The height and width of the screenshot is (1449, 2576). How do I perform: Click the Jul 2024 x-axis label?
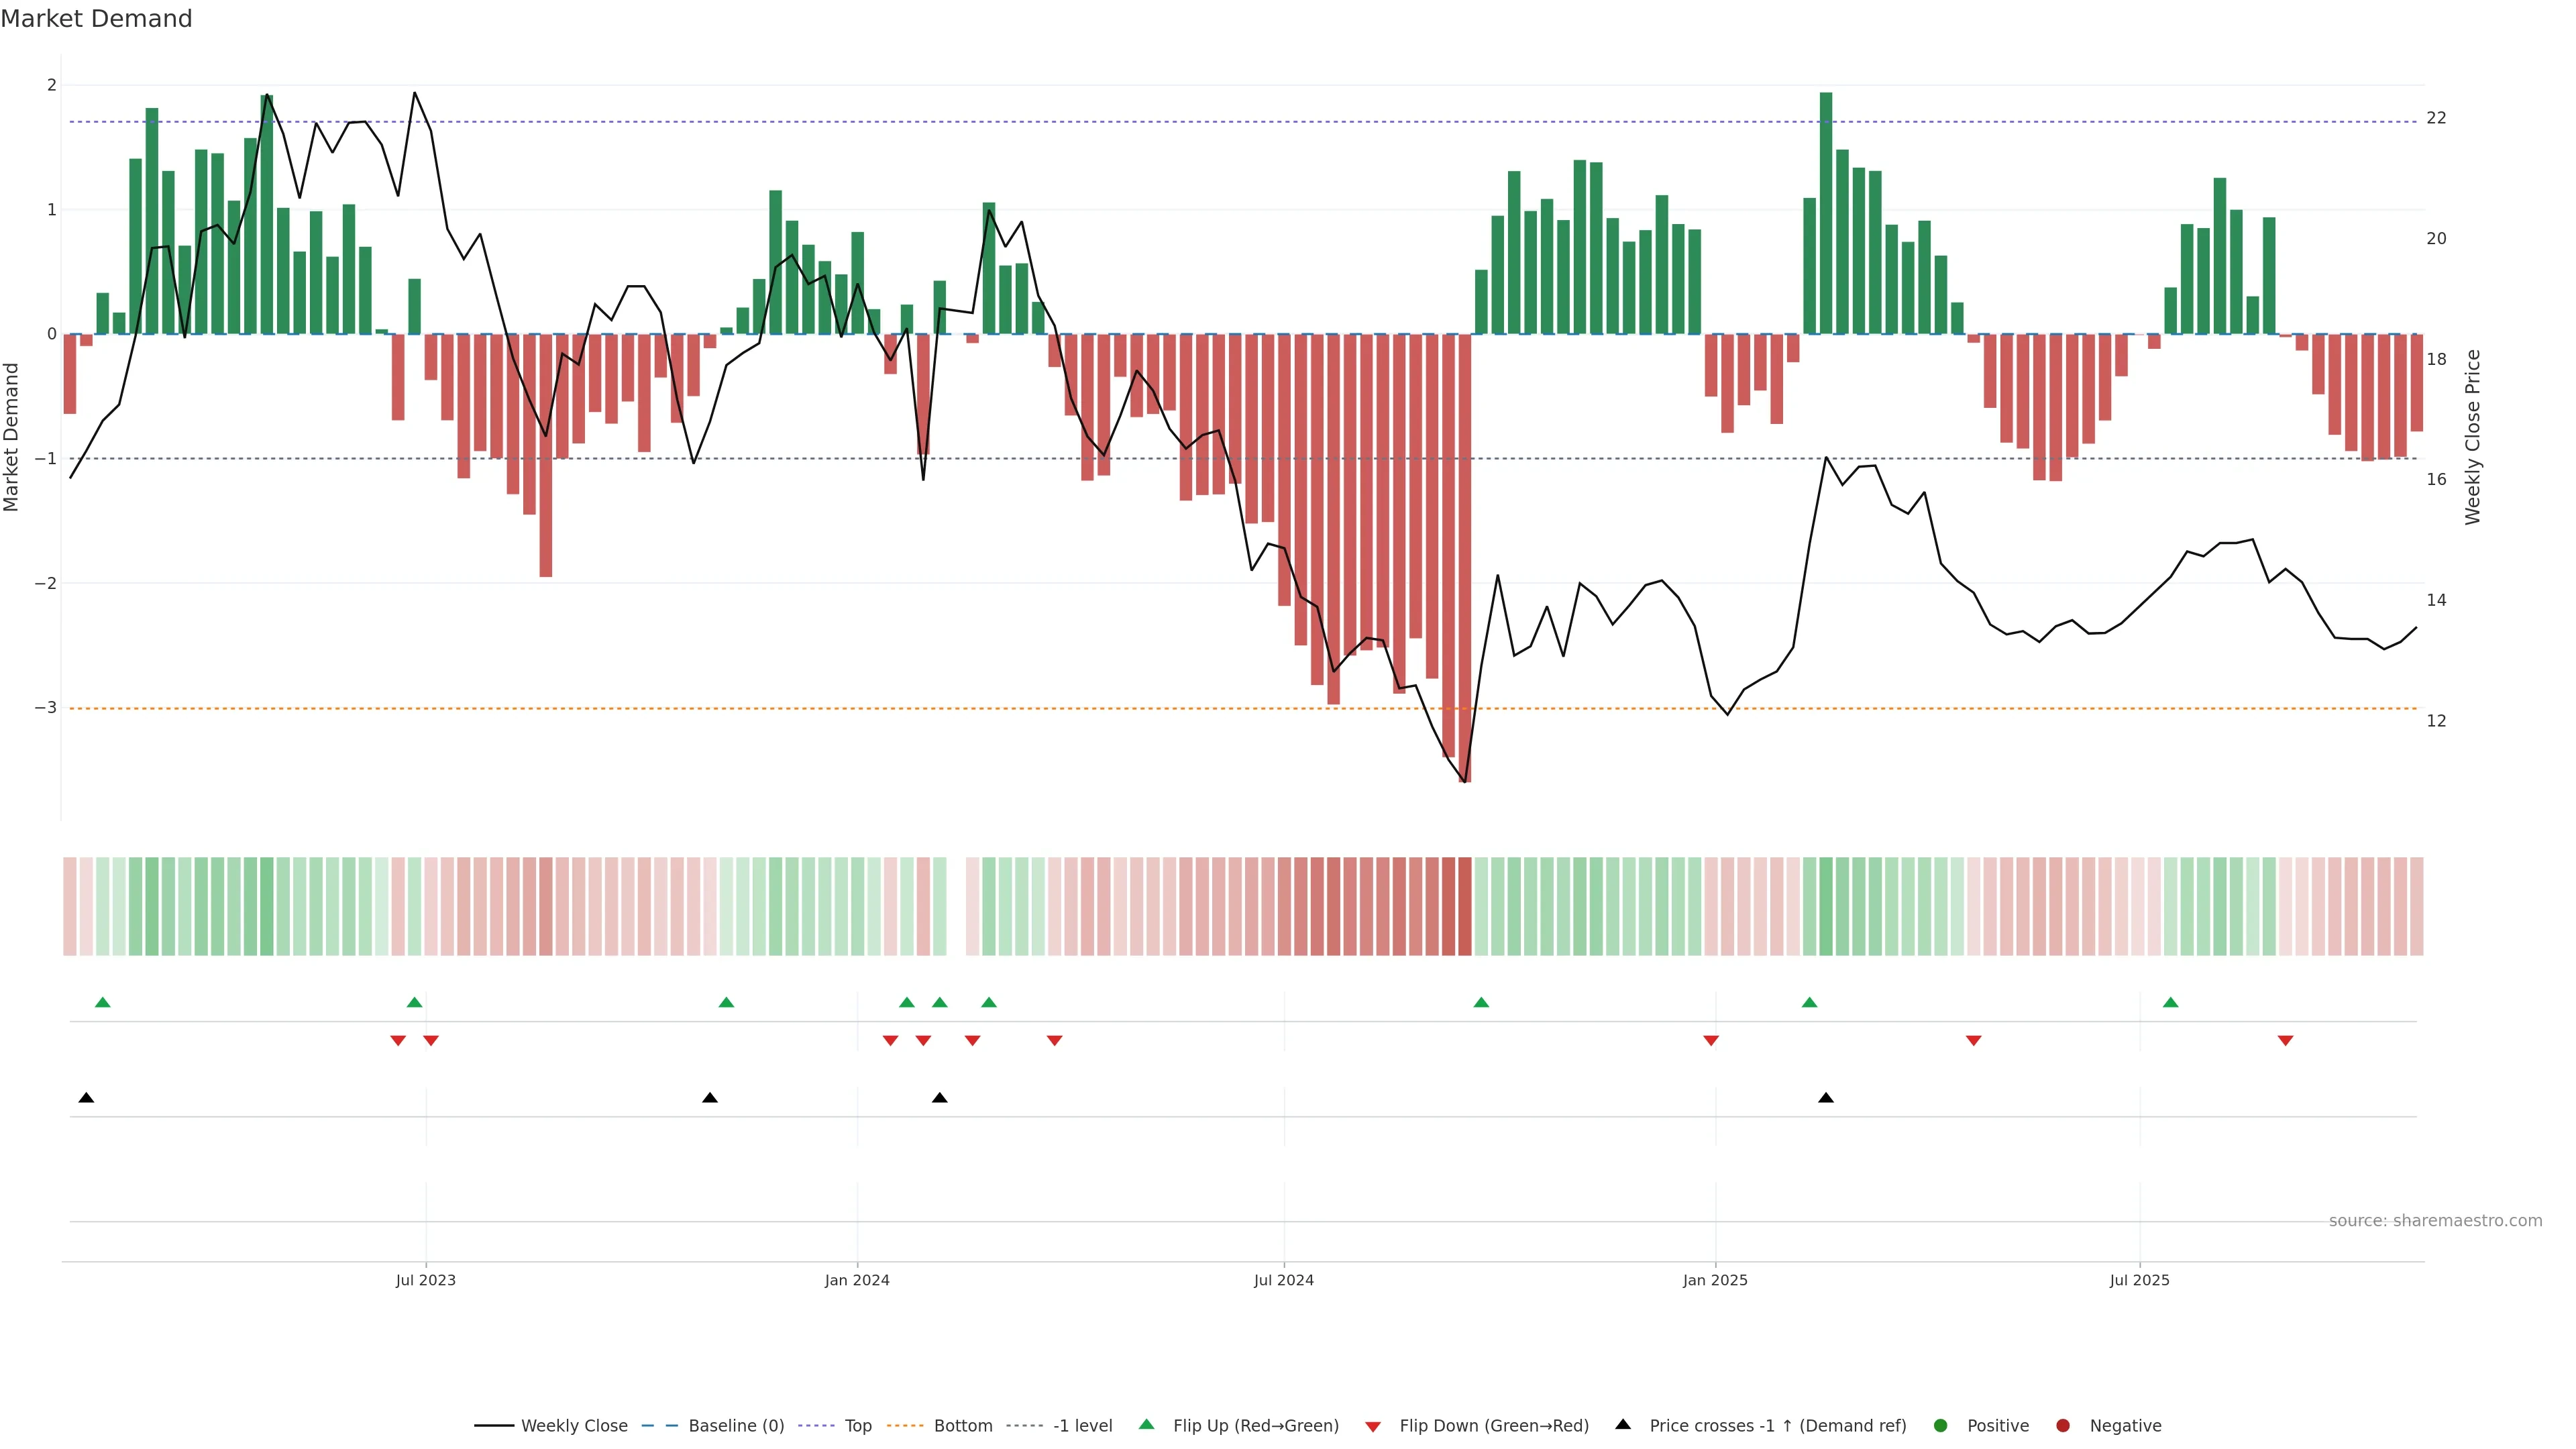(x=1283, y=1280)
